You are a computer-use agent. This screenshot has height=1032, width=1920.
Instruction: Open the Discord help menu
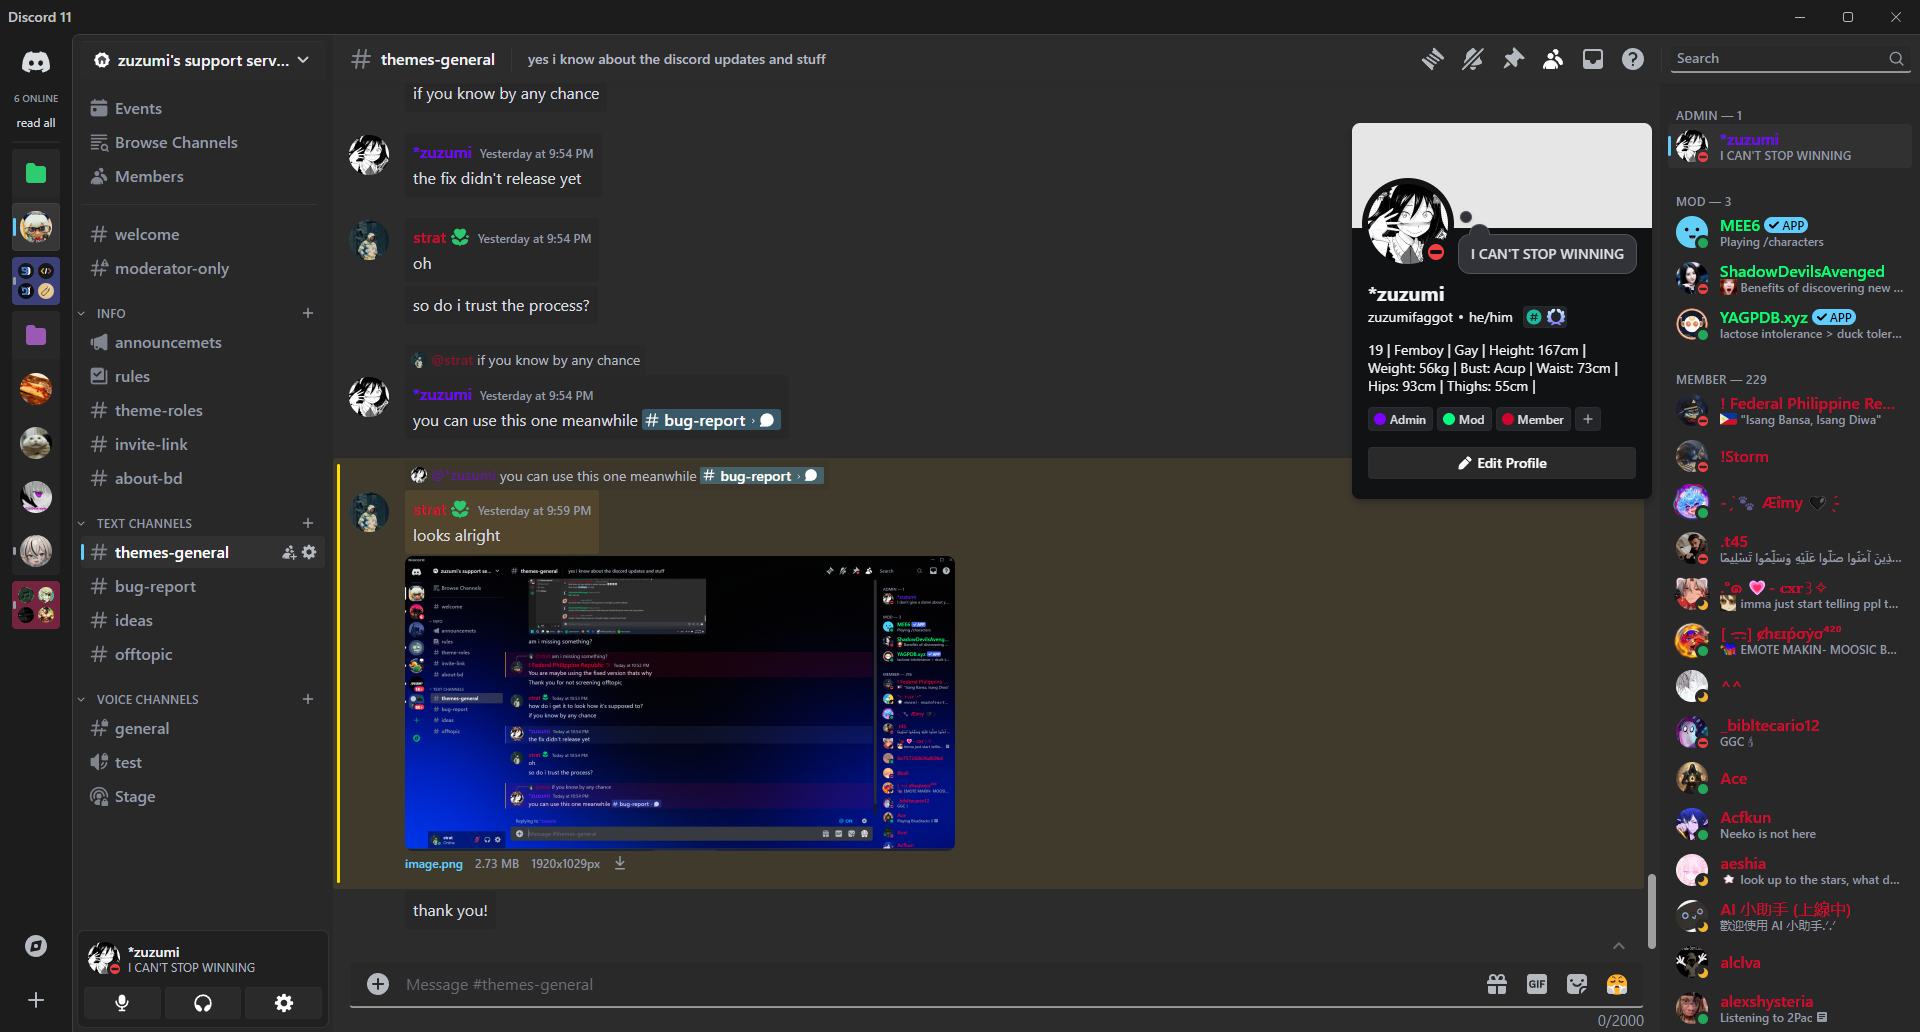coord(1632,59)
